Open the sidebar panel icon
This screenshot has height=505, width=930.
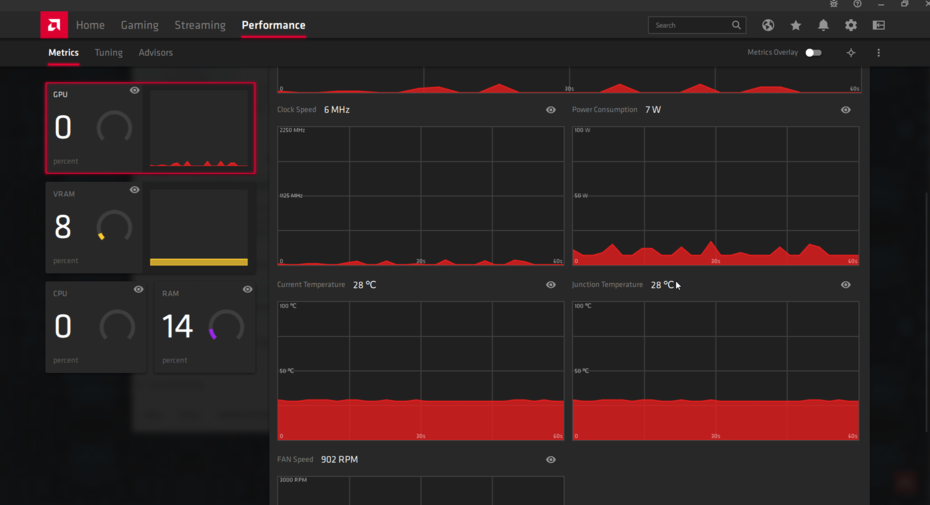click(879, 25)
